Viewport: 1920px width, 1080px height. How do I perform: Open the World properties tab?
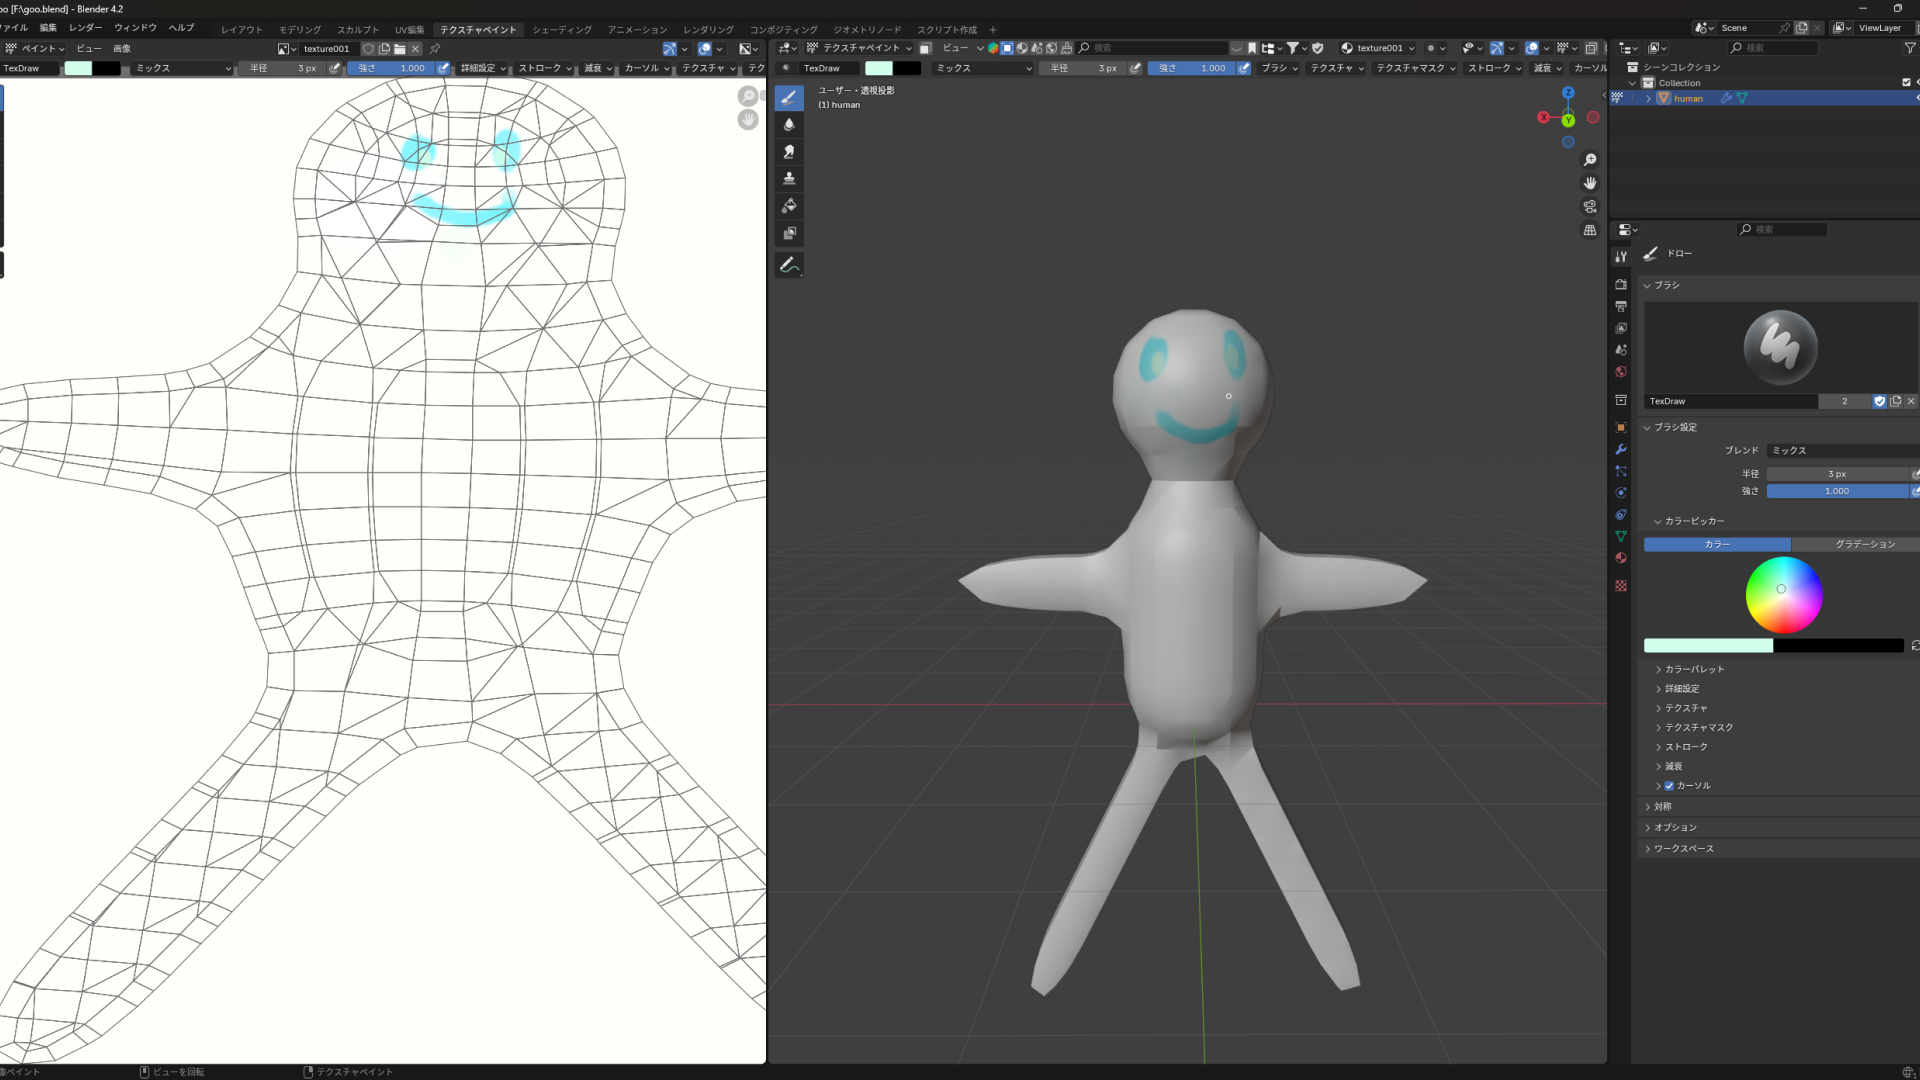point(1621,372)
